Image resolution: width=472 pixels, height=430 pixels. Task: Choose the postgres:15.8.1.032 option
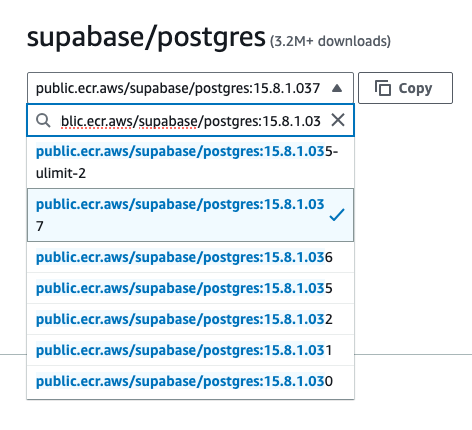190,319
